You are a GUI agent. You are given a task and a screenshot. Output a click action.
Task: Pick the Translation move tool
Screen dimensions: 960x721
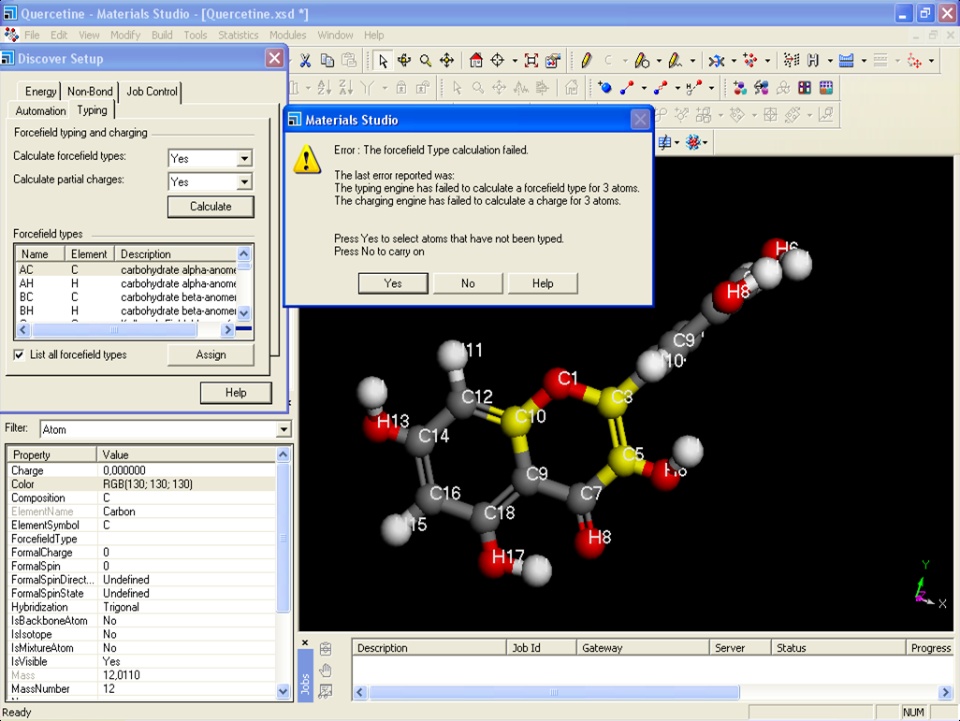(x=447, y=60)
